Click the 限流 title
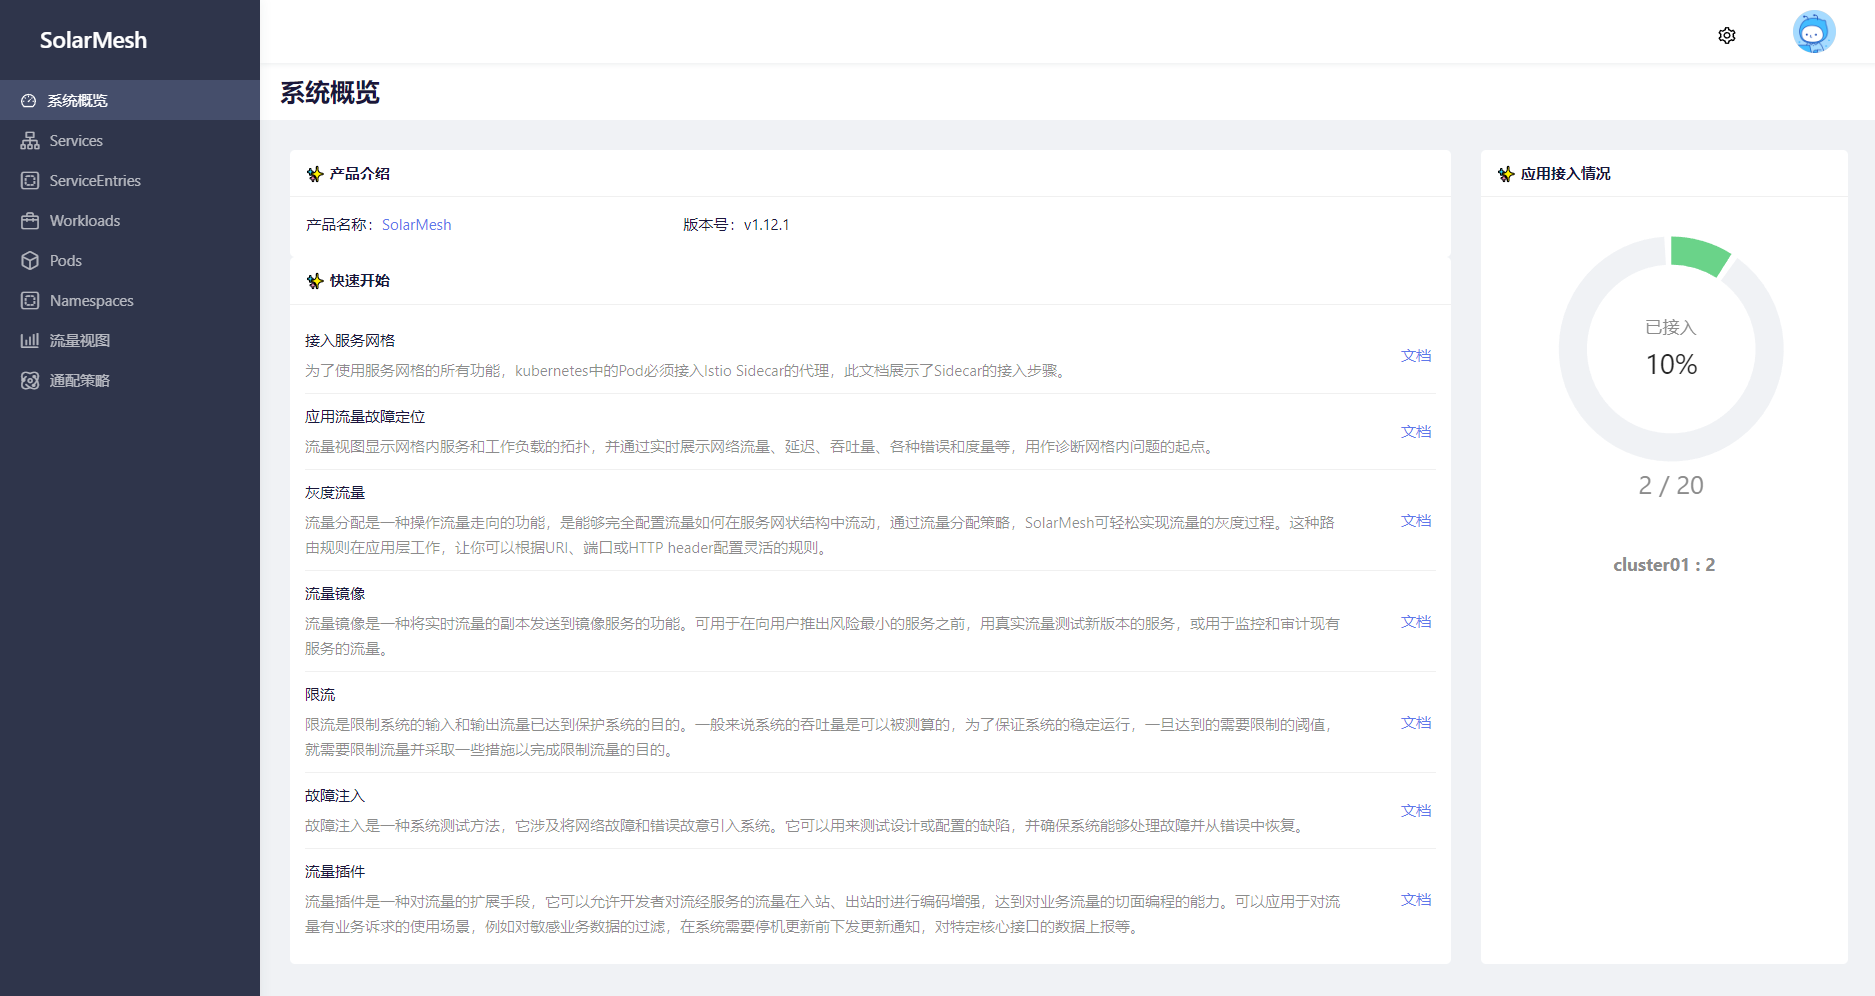The height and width of the screenshot is (996, 1875). coord(320,695)
